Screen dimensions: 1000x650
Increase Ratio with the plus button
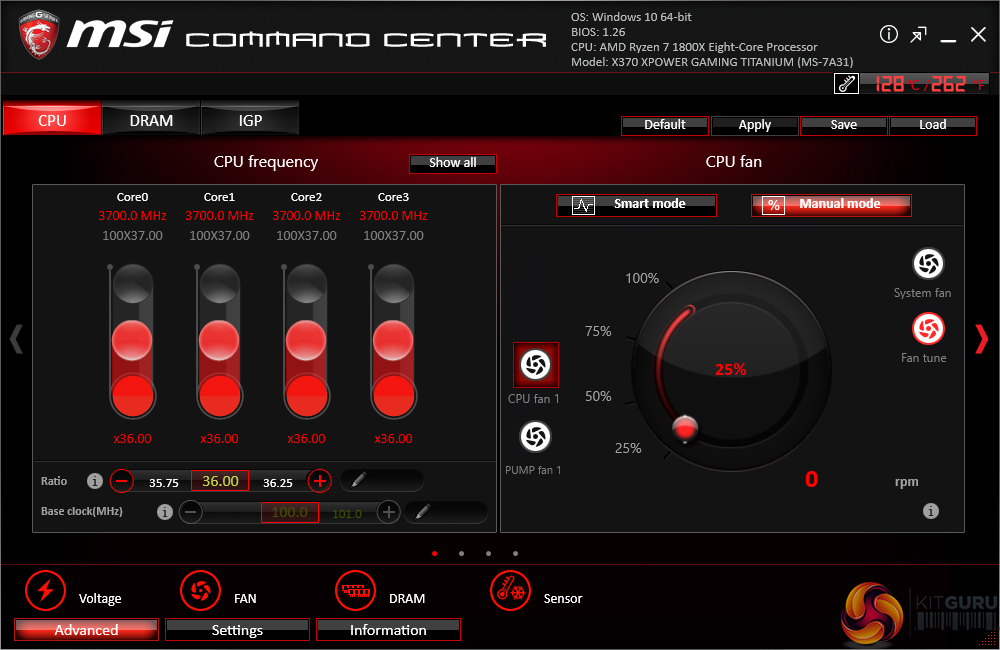tap(320, 480)
